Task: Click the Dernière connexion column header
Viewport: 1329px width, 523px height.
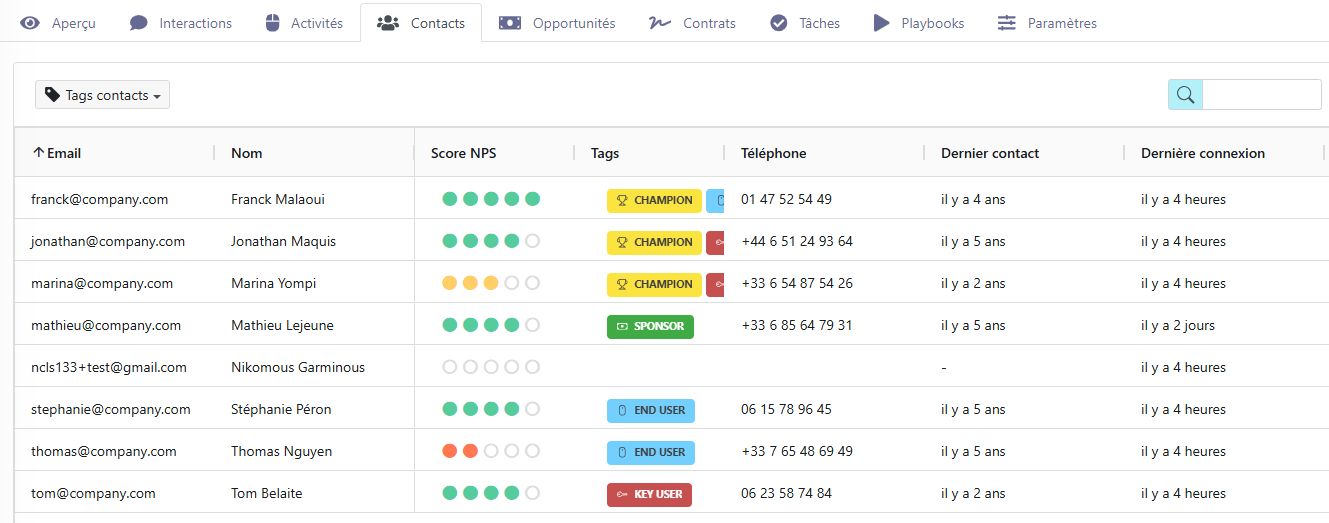Action: click(x=1202, y=153)
